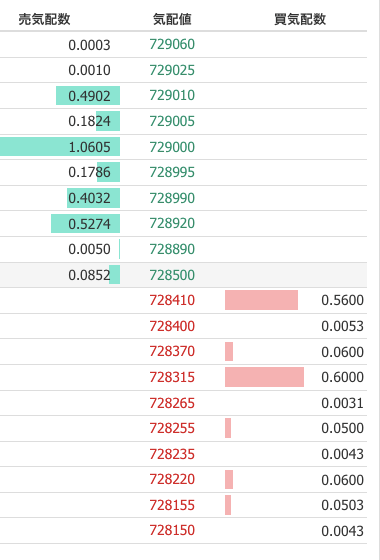Viewport: 380px width, 560px height.
Task: Select best ask price 728500
Action: [172, 275]
